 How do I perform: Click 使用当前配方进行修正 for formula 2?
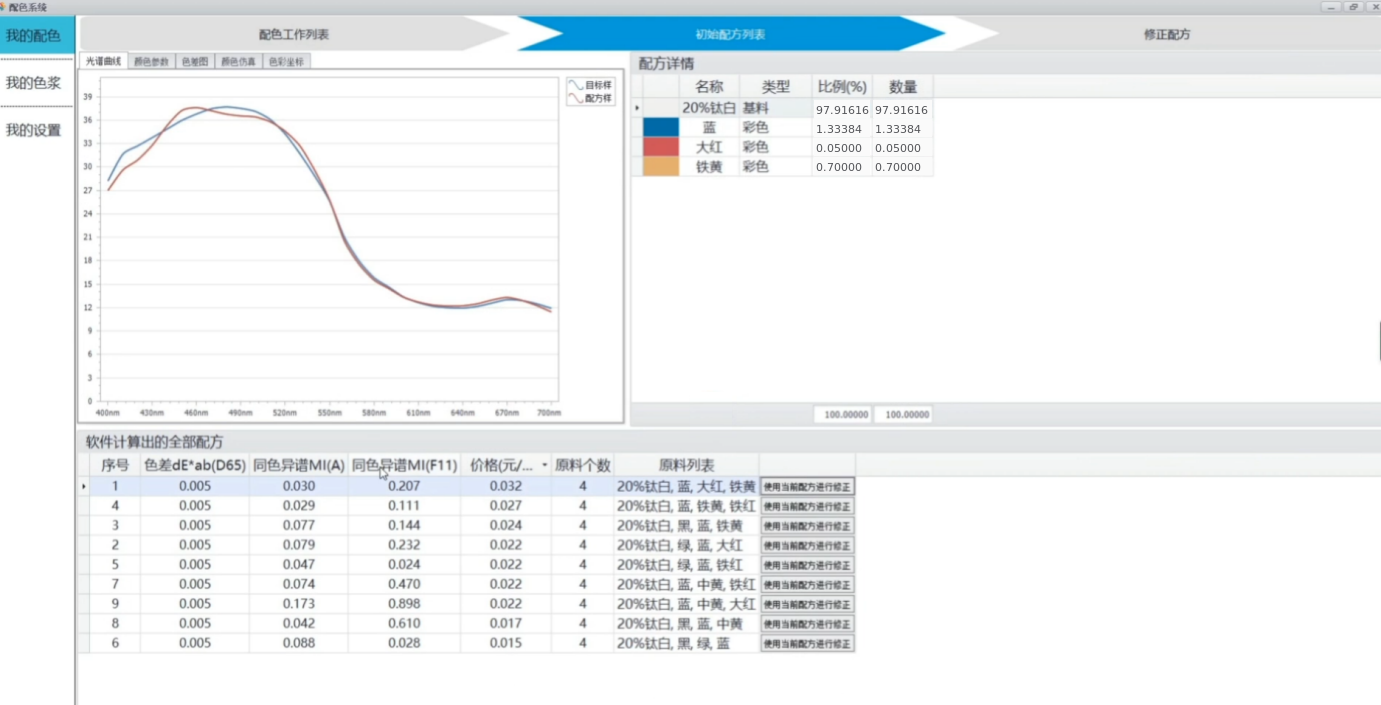807,545
